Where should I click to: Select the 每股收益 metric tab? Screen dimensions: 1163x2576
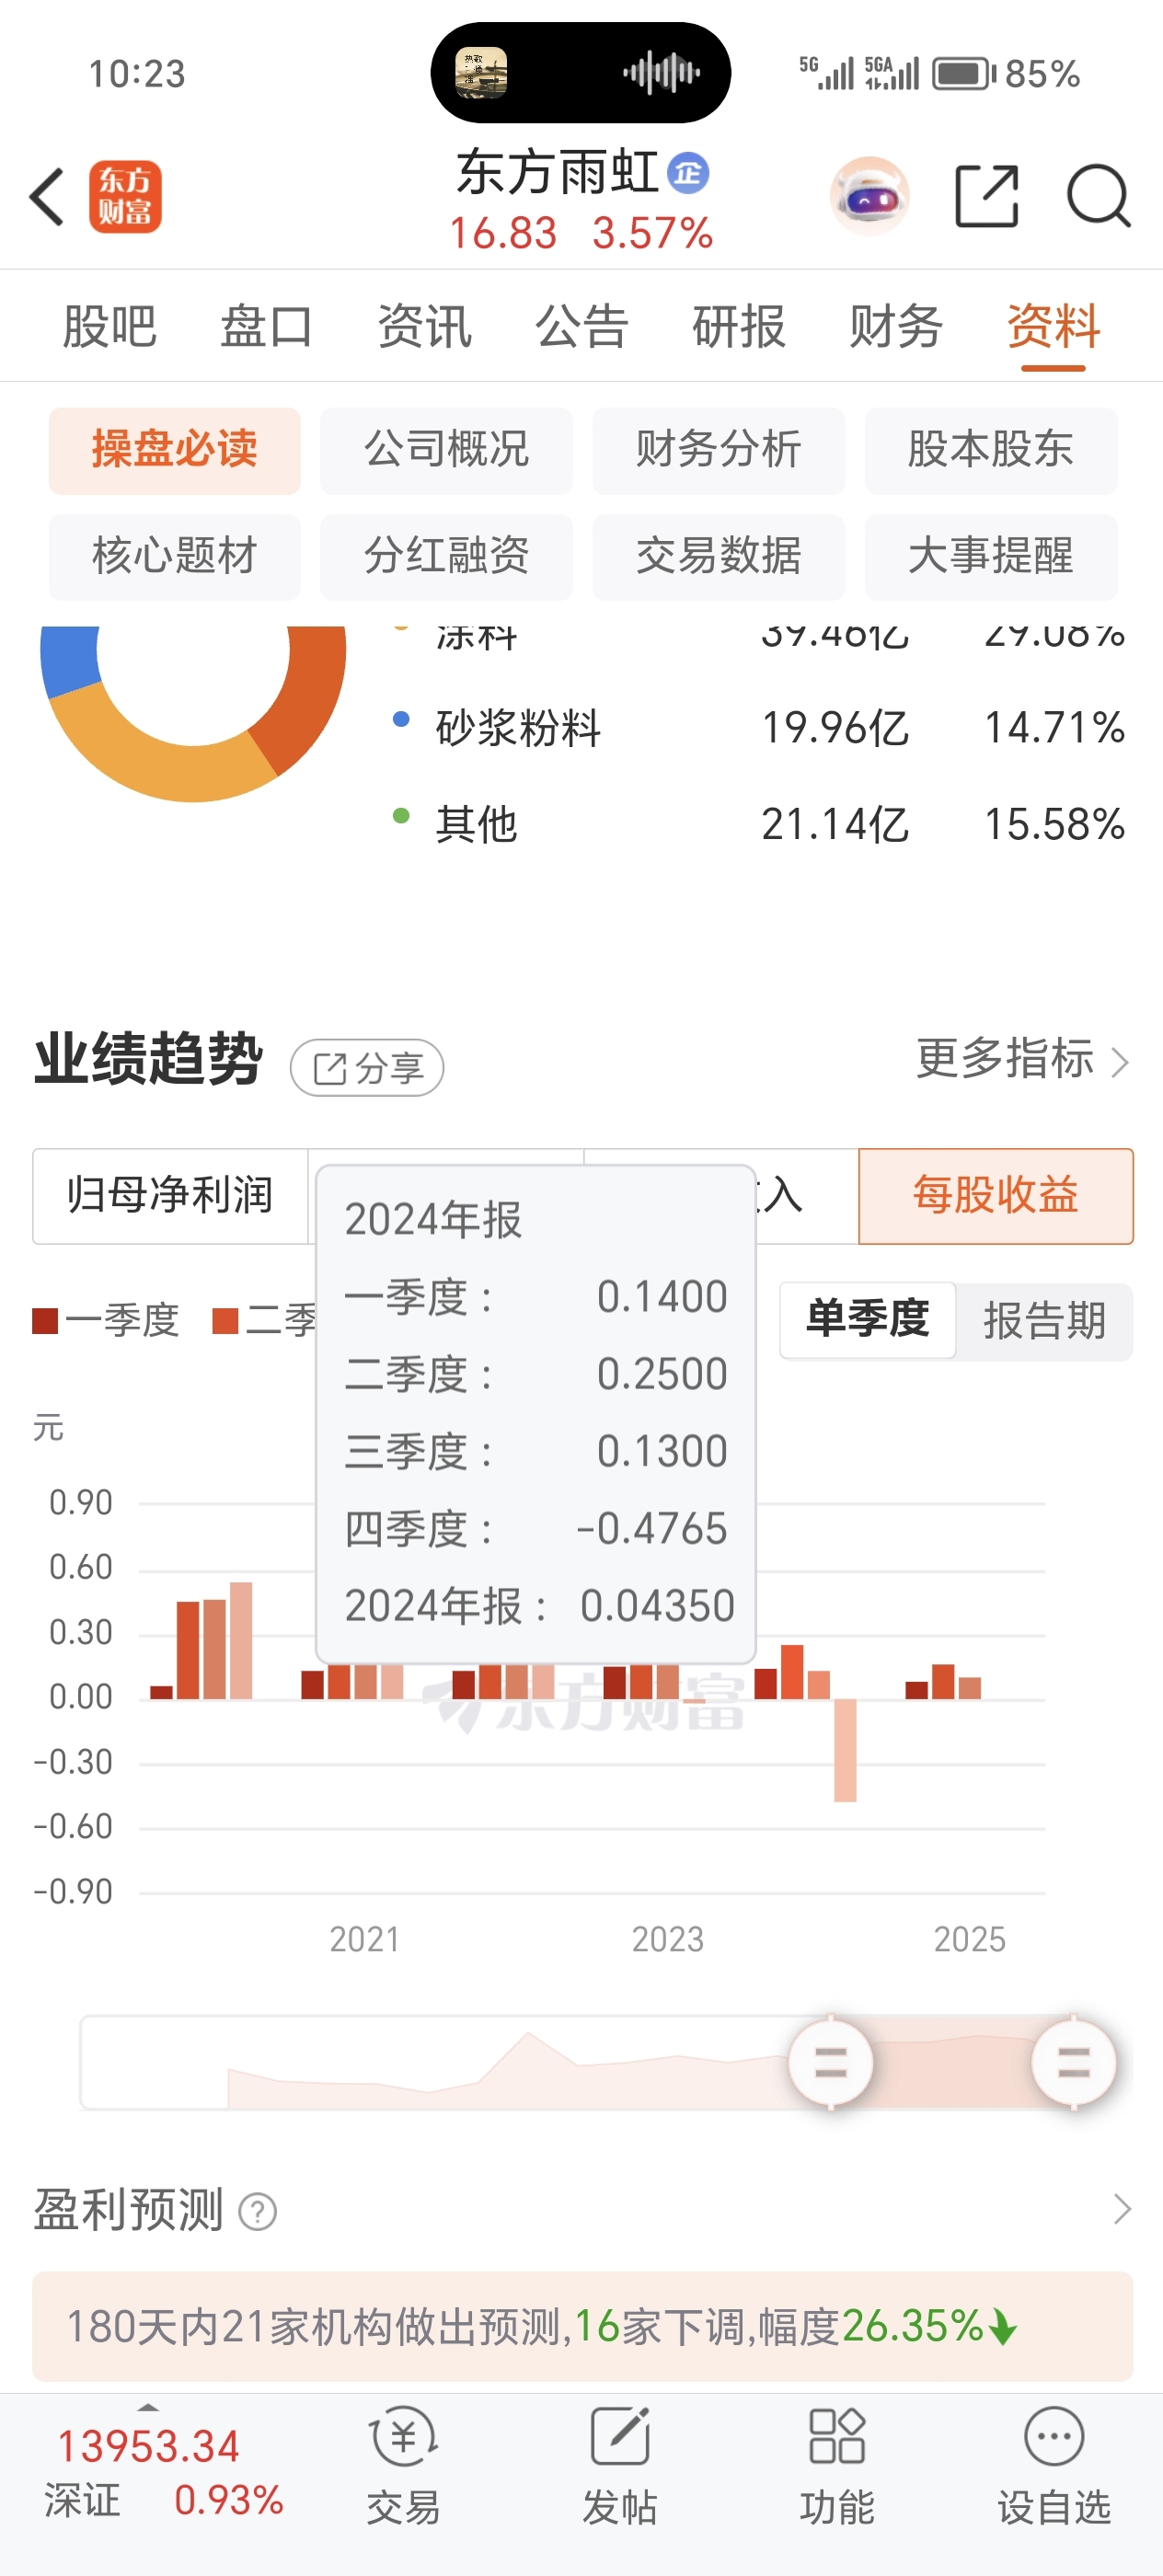(x=996, y=1196)
